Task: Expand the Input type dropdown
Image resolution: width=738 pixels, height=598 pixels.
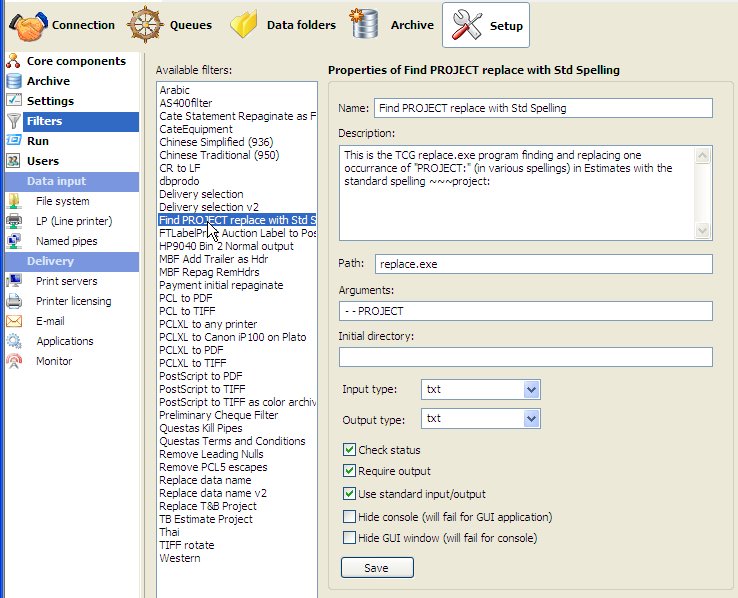Action: tap(531, 389)
